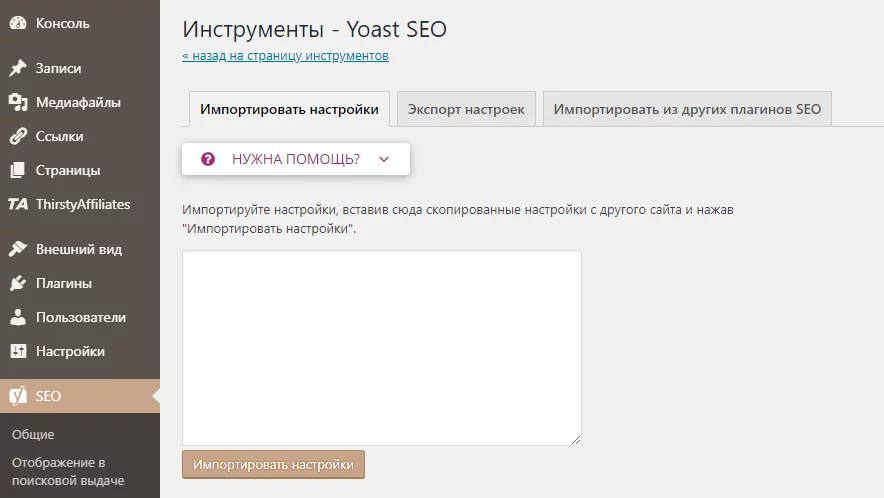Expand the НУЖНА ПОМОЩЬ chevron arrow
This screenshot has width=884, height=498.
point(384,160)
